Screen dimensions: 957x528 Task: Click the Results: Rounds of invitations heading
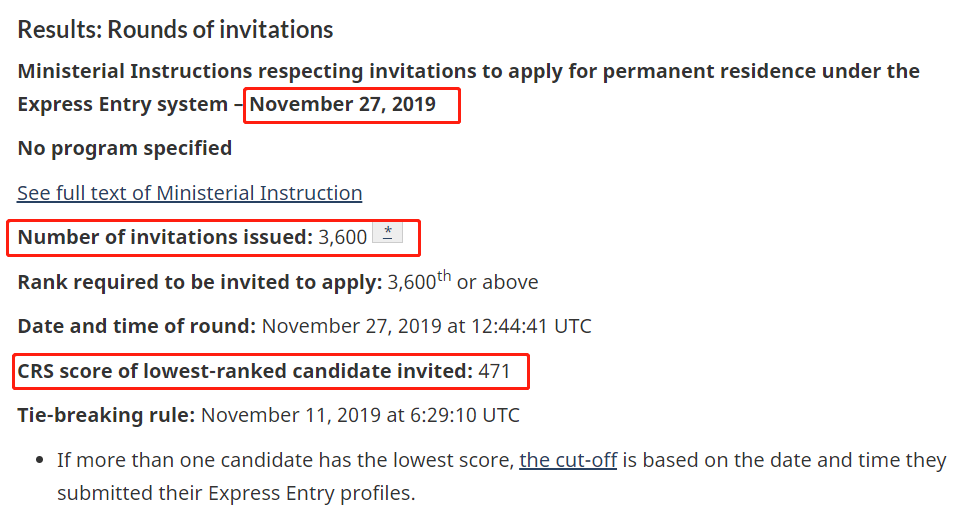click(175, 29)
